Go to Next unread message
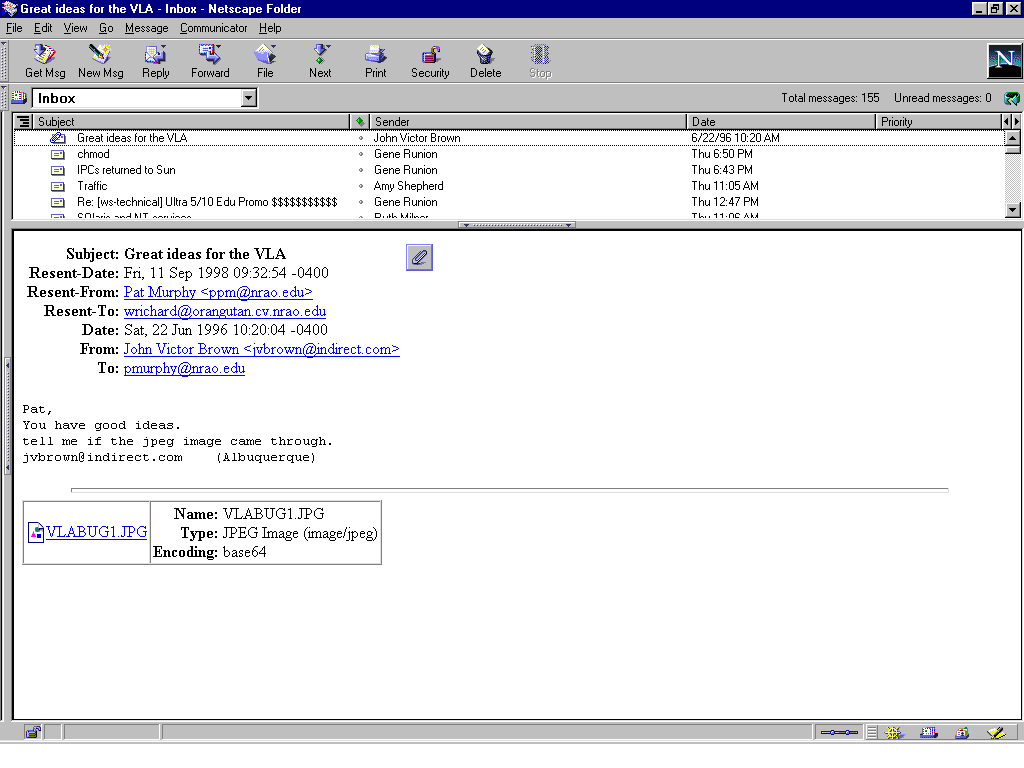The image size is (1024, 768). point(320,61)
